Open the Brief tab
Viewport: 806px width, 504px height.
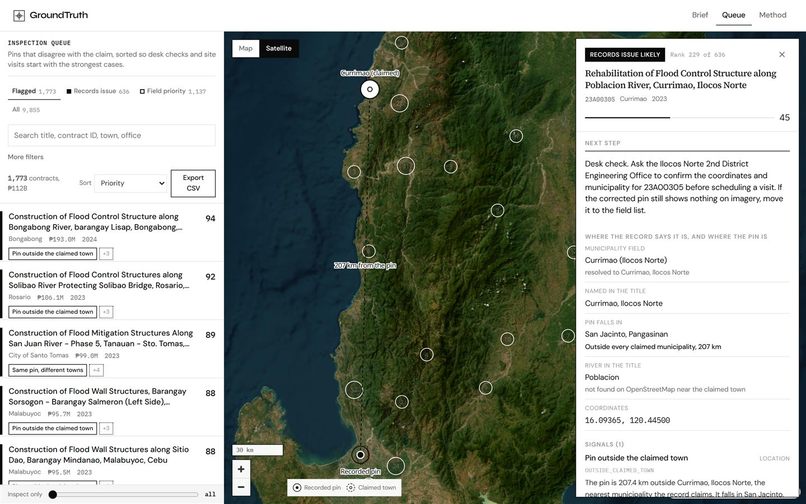click(700, 15)
